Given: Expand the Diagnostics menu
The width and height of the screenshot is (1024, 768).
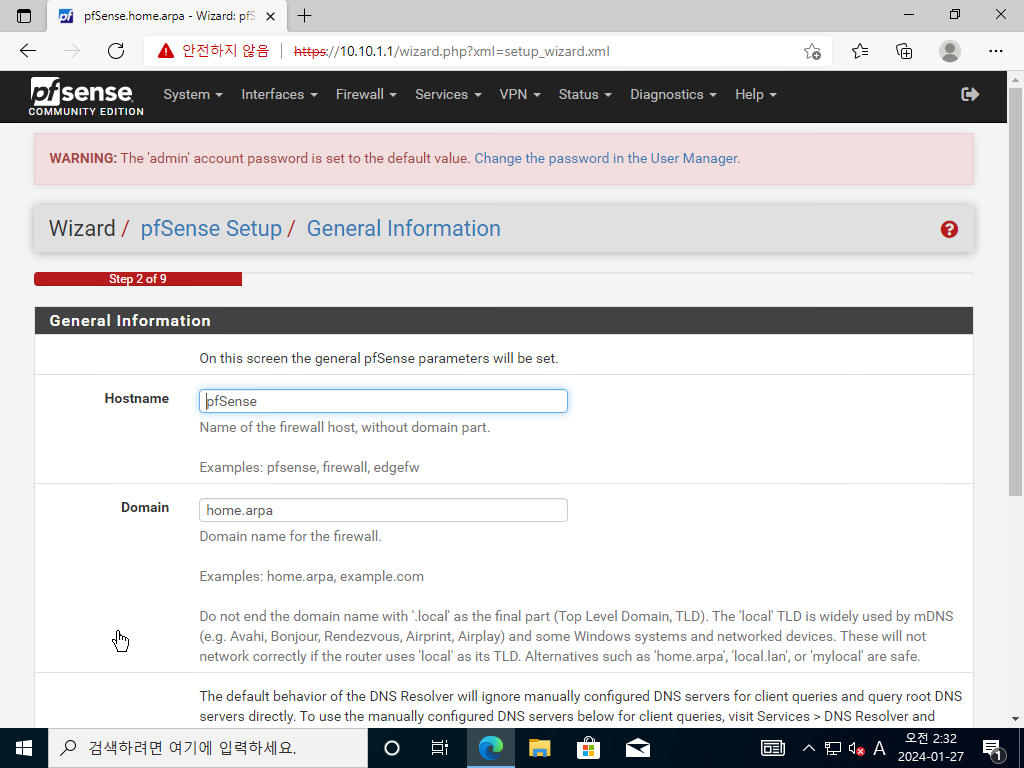Looking at the screenshot, I should [x=673, y=95].
